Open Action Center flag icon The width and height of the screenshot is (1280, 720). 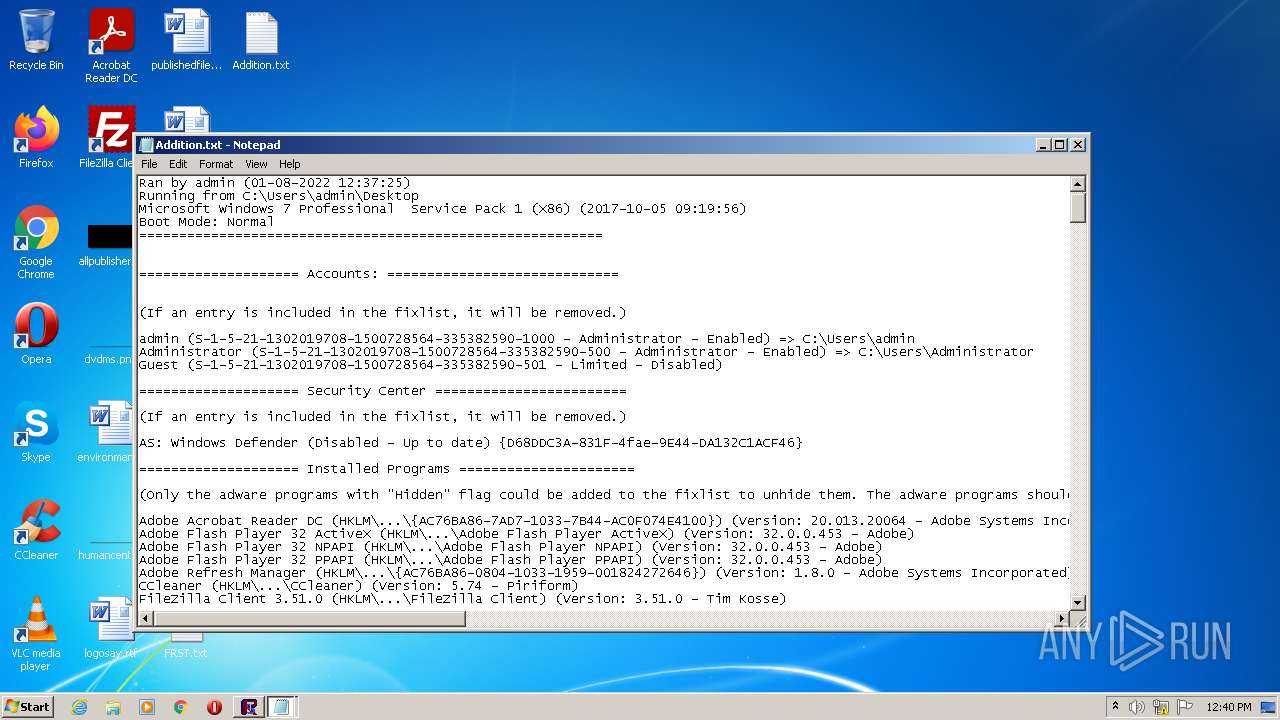coord(1185,707)
